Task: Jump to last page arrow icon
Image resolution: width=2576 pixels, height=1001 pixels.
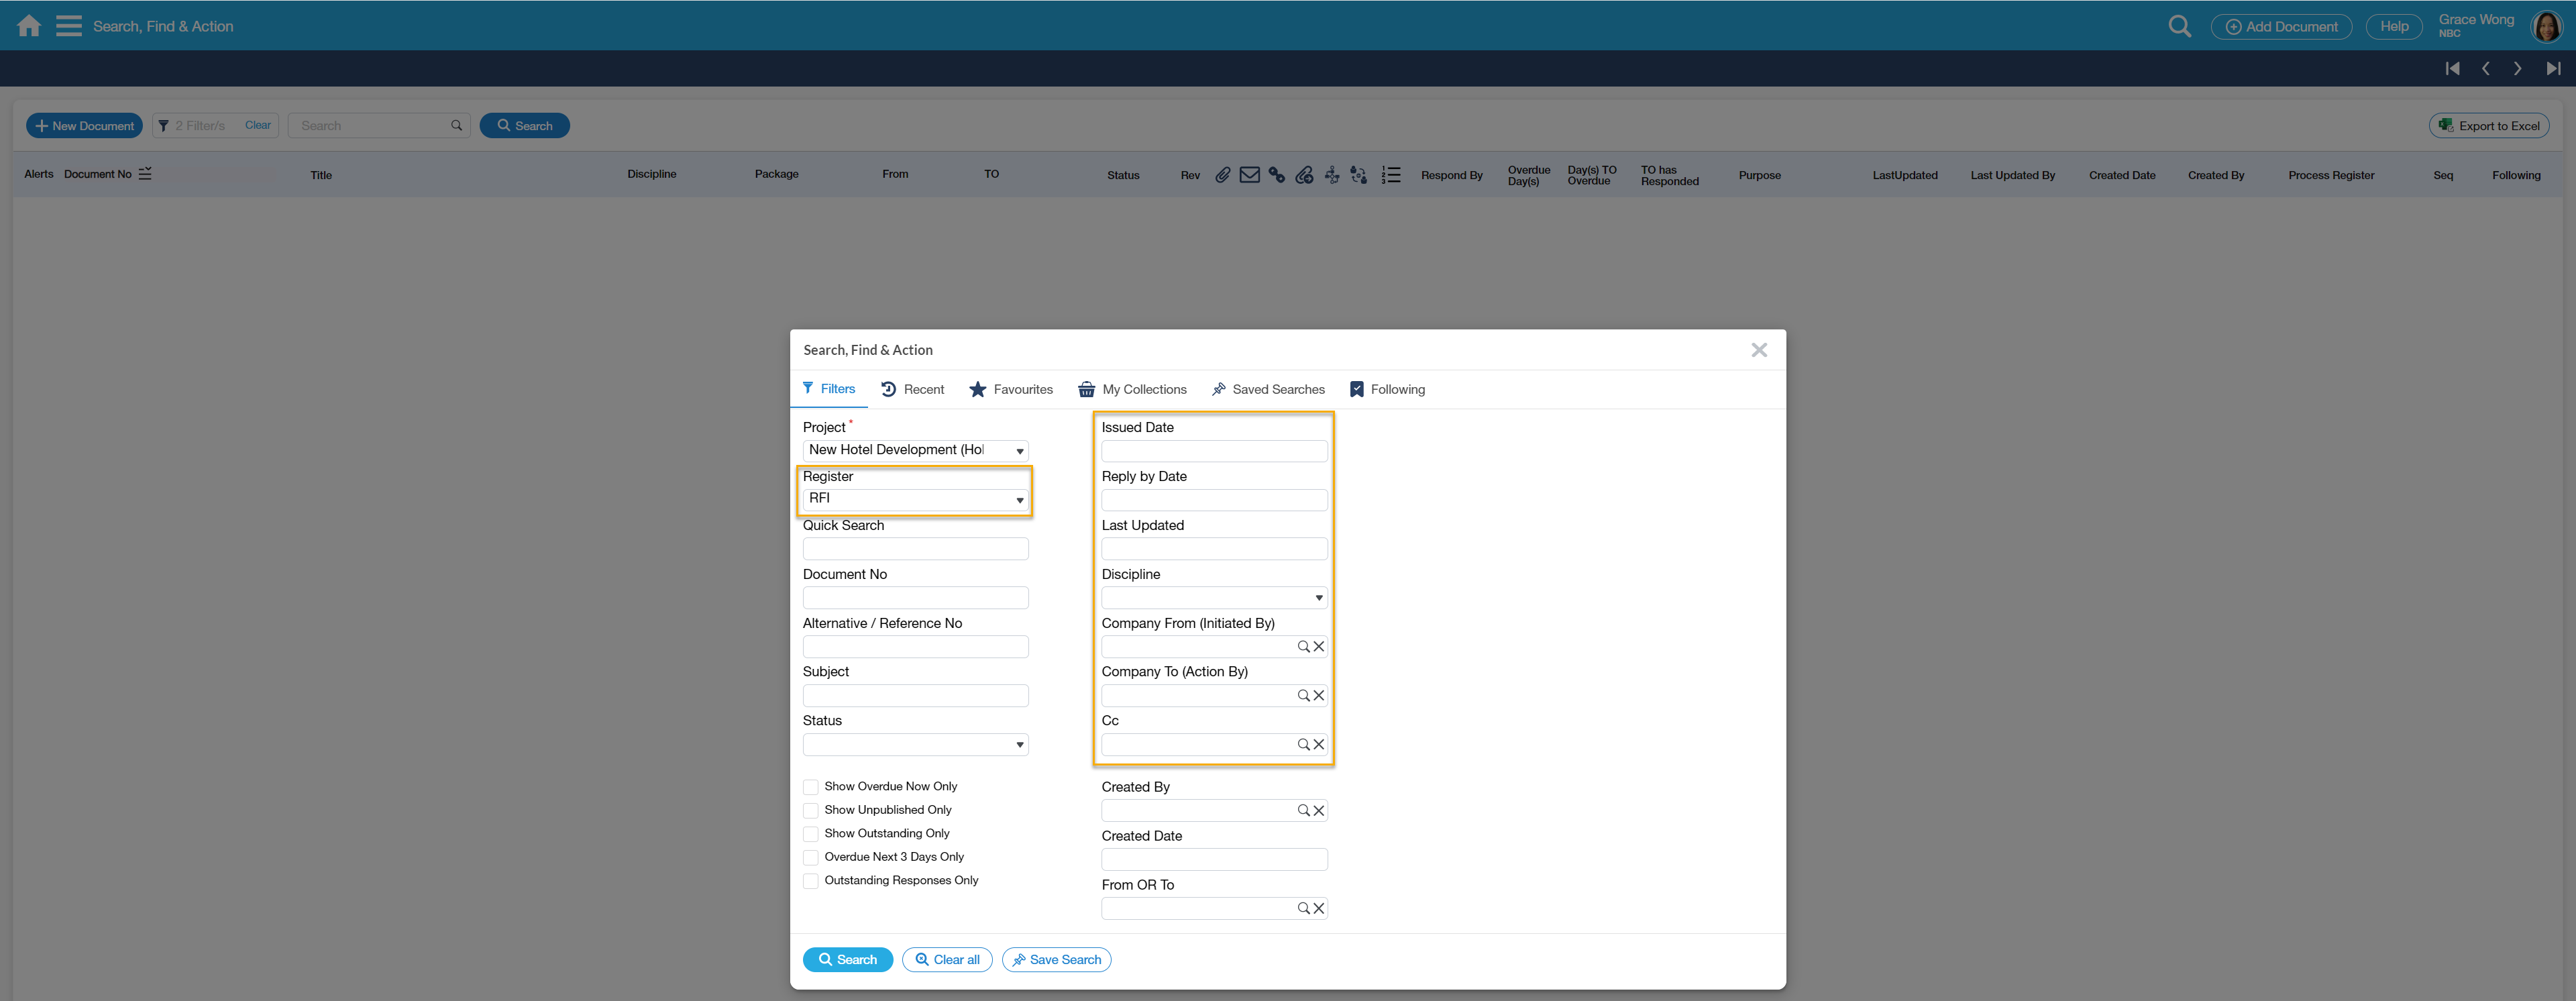Action: pyautogui.click(x=2553, y=69)
